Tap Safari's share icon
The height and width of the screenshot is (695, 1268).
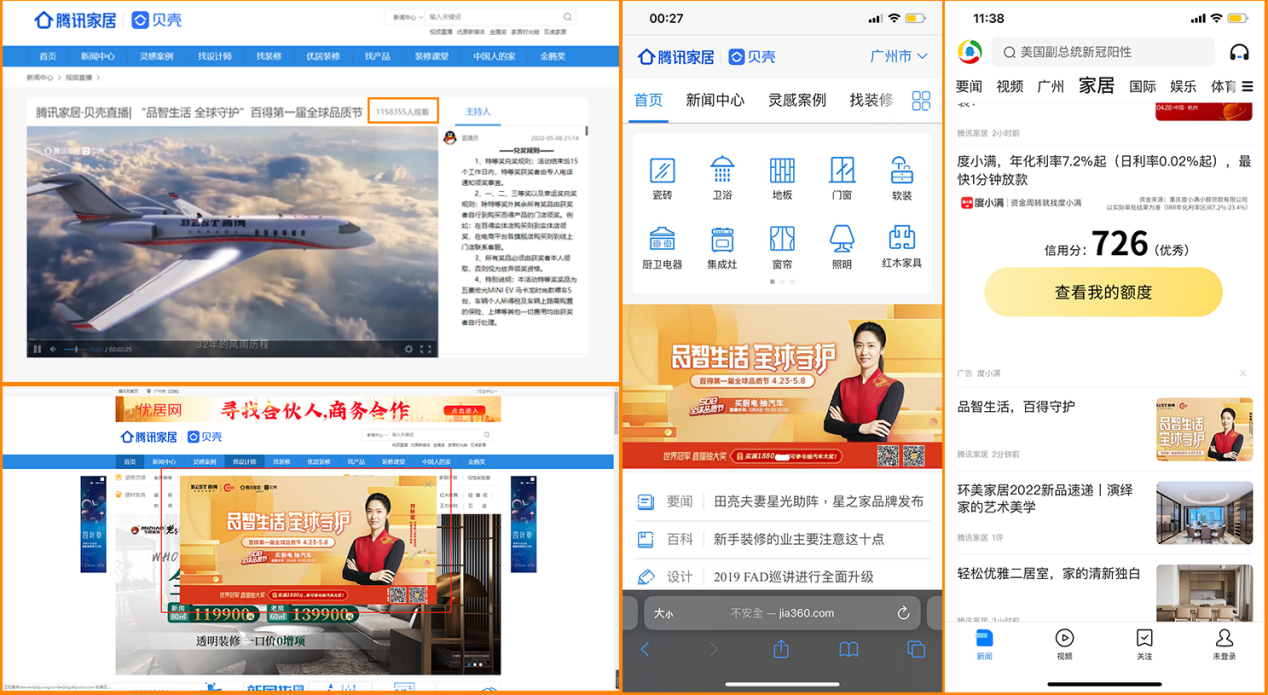tap(781, 649)
